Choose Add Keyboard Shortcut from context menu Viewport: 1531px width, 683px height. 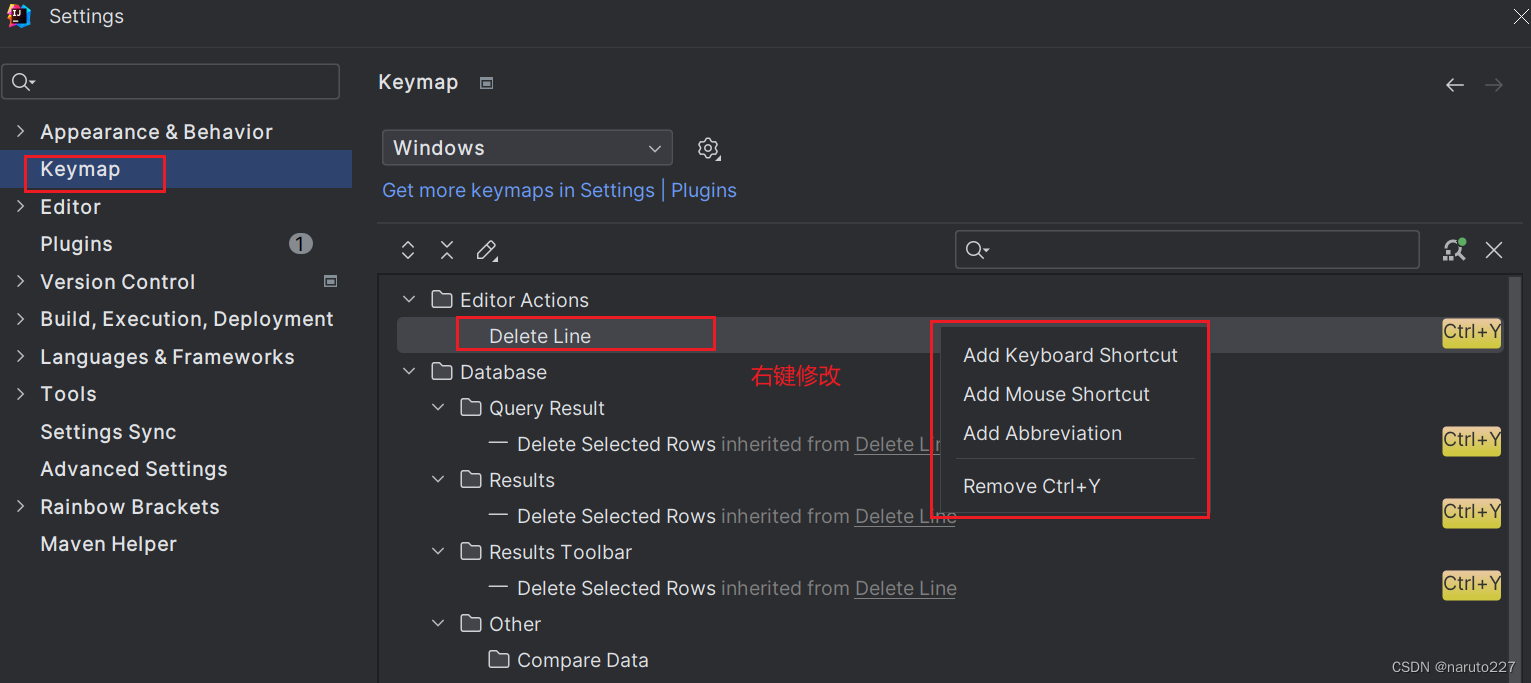click(1070, 355)
